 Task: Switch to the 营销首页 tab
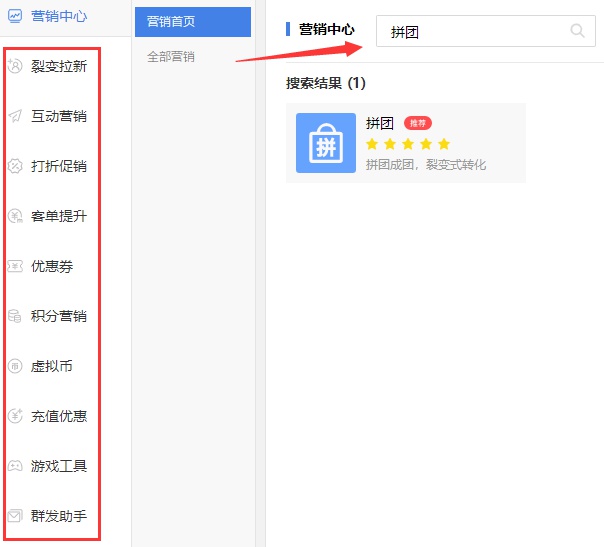(x=193, y=22)
